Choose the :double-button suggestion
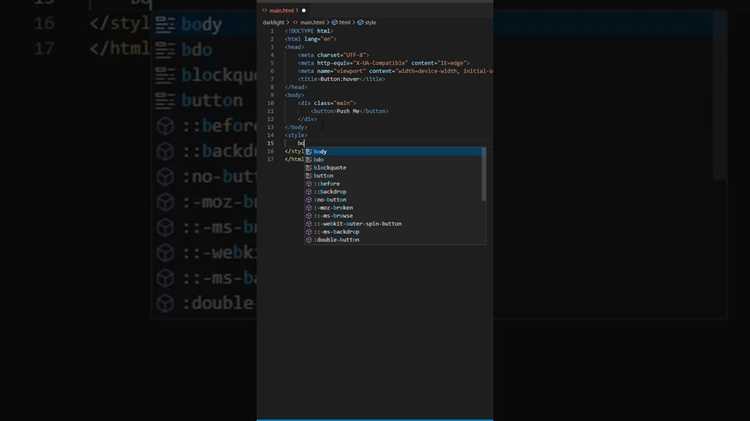This screenshot has width=750, height=421. (395, 240)
